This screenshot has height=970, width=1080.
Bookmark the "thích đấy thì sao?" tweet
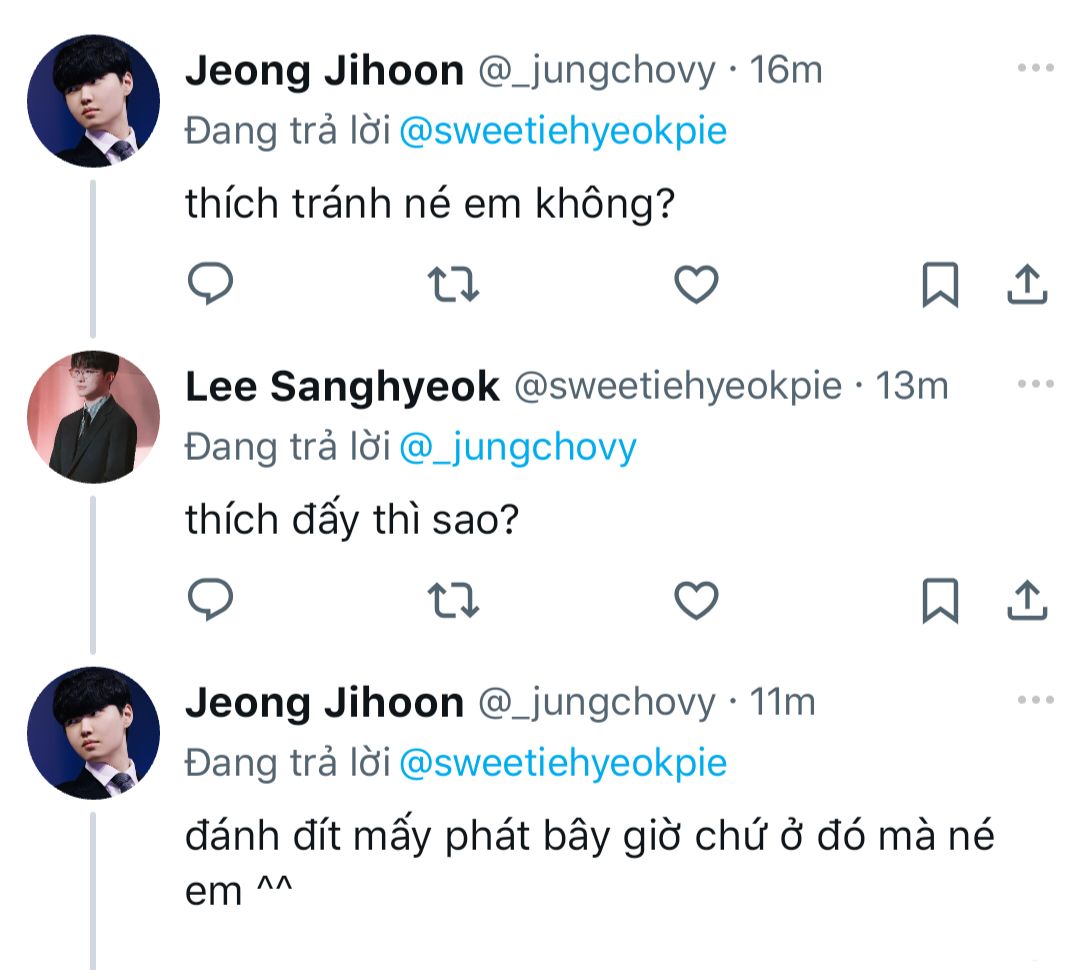click(939, 600)
